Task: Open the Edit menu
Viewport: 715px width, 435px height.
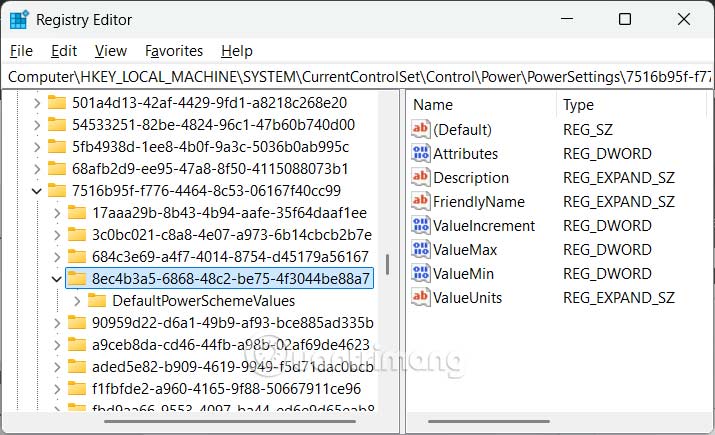Action: click(x=64, y=51)
